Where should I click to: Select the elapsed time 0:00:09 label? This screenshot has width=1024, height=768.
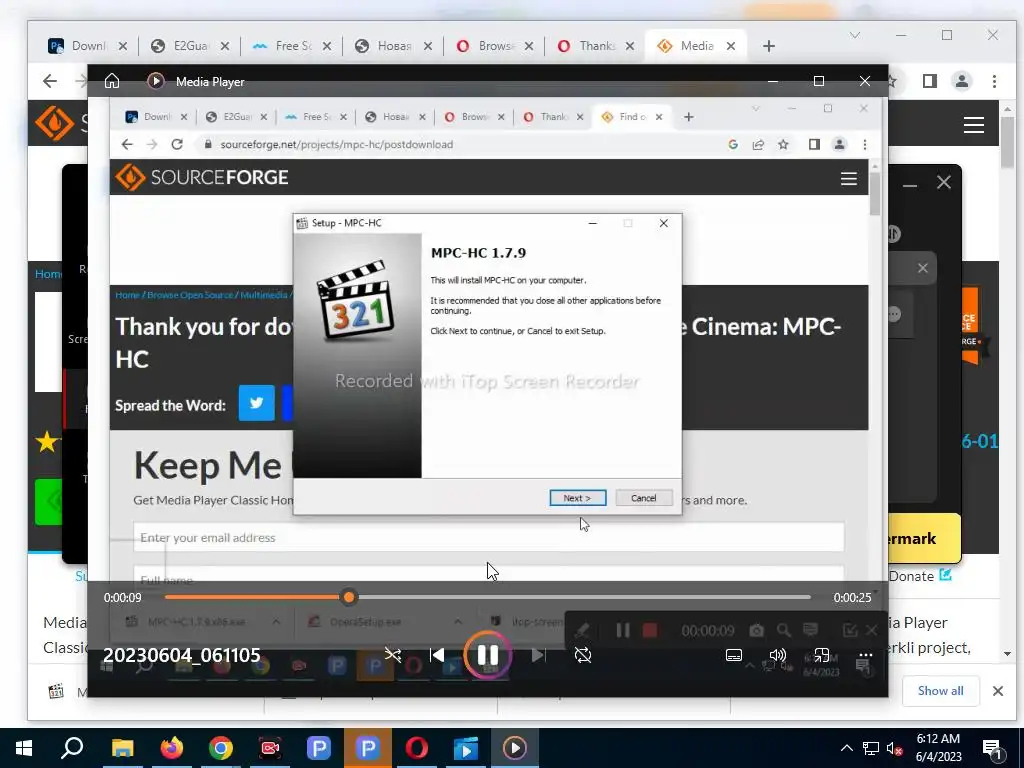pyautogui.click(x=122, y=598)
